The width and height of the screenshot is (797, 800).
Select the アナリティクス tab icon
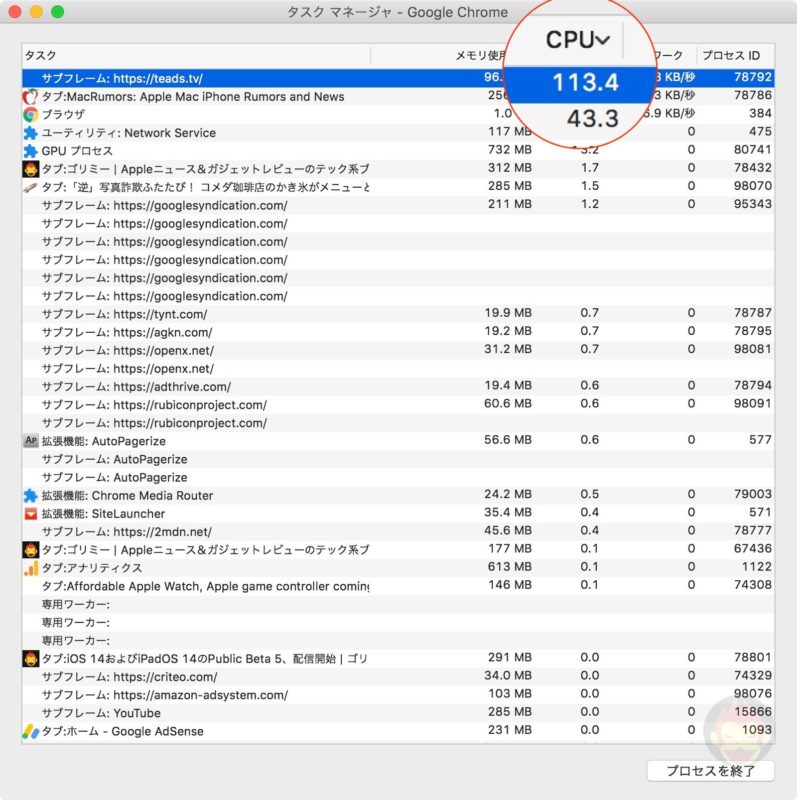(30, 568)
